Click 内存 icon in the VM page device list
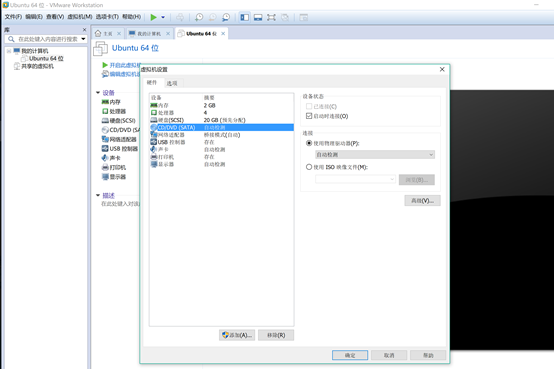 105,102
